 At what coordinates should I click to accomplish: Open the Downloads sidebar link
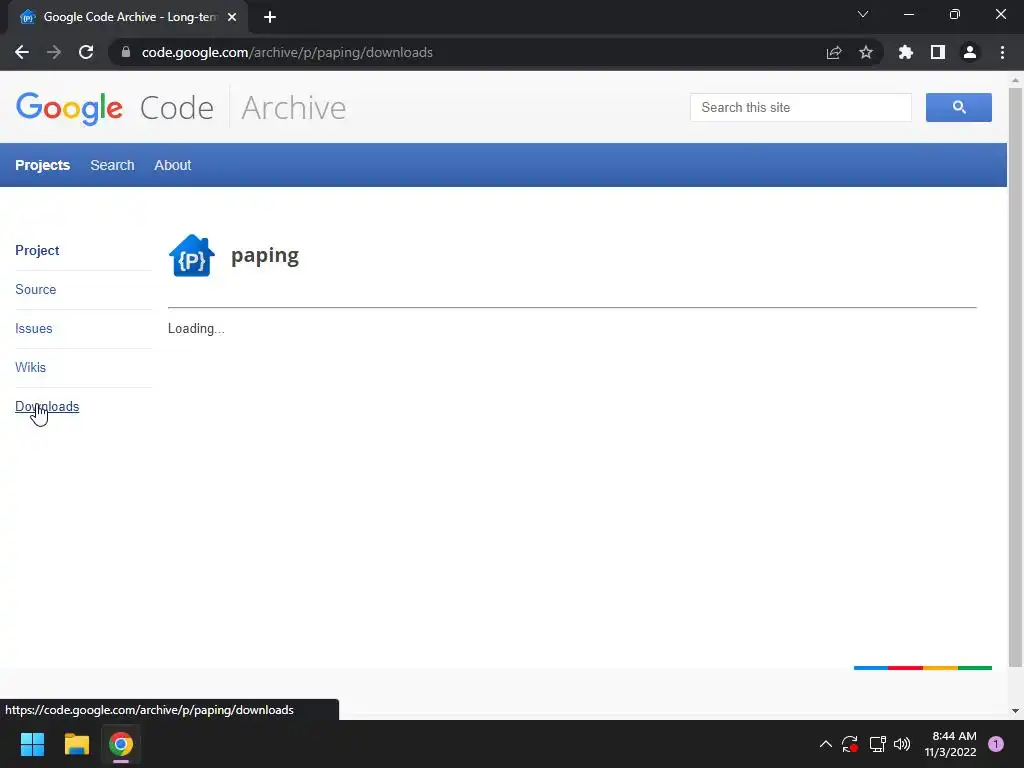(47, 406)
